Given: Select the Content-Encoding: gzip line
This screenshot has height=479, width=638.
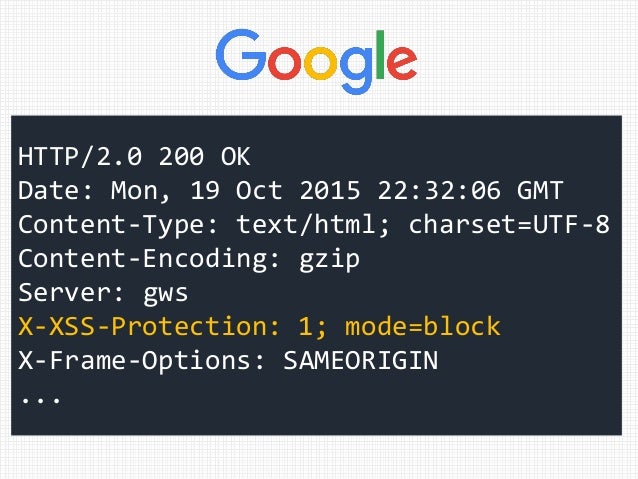Looking at the screenshot, I should [x=189, y=259].
